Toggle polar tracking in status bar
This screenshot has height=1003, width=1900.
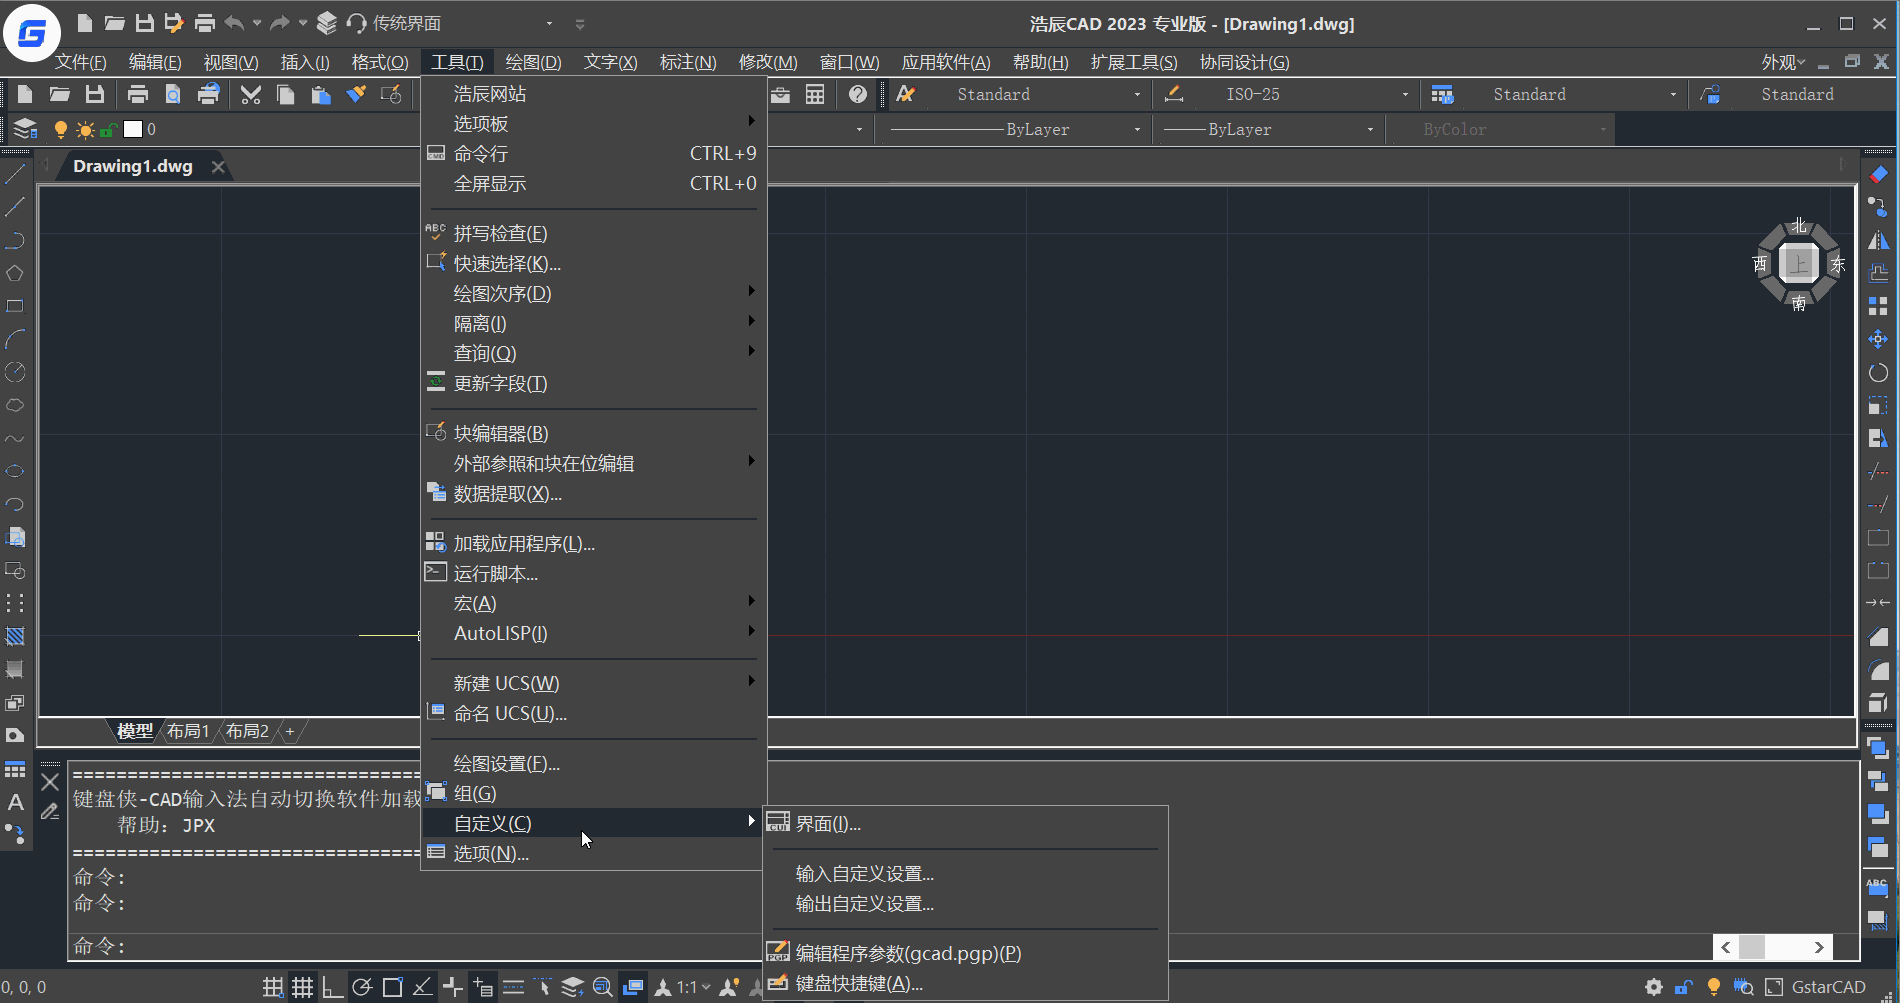coord(362,987)
